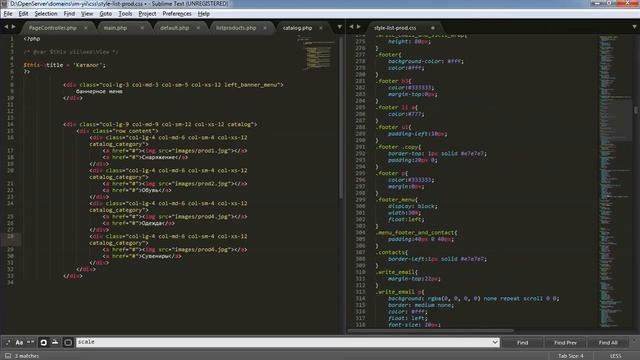This screenshot has height=360, width=640.
Task: Click 'images/prod2.jpg' anchor line
Action: (175, 184)
